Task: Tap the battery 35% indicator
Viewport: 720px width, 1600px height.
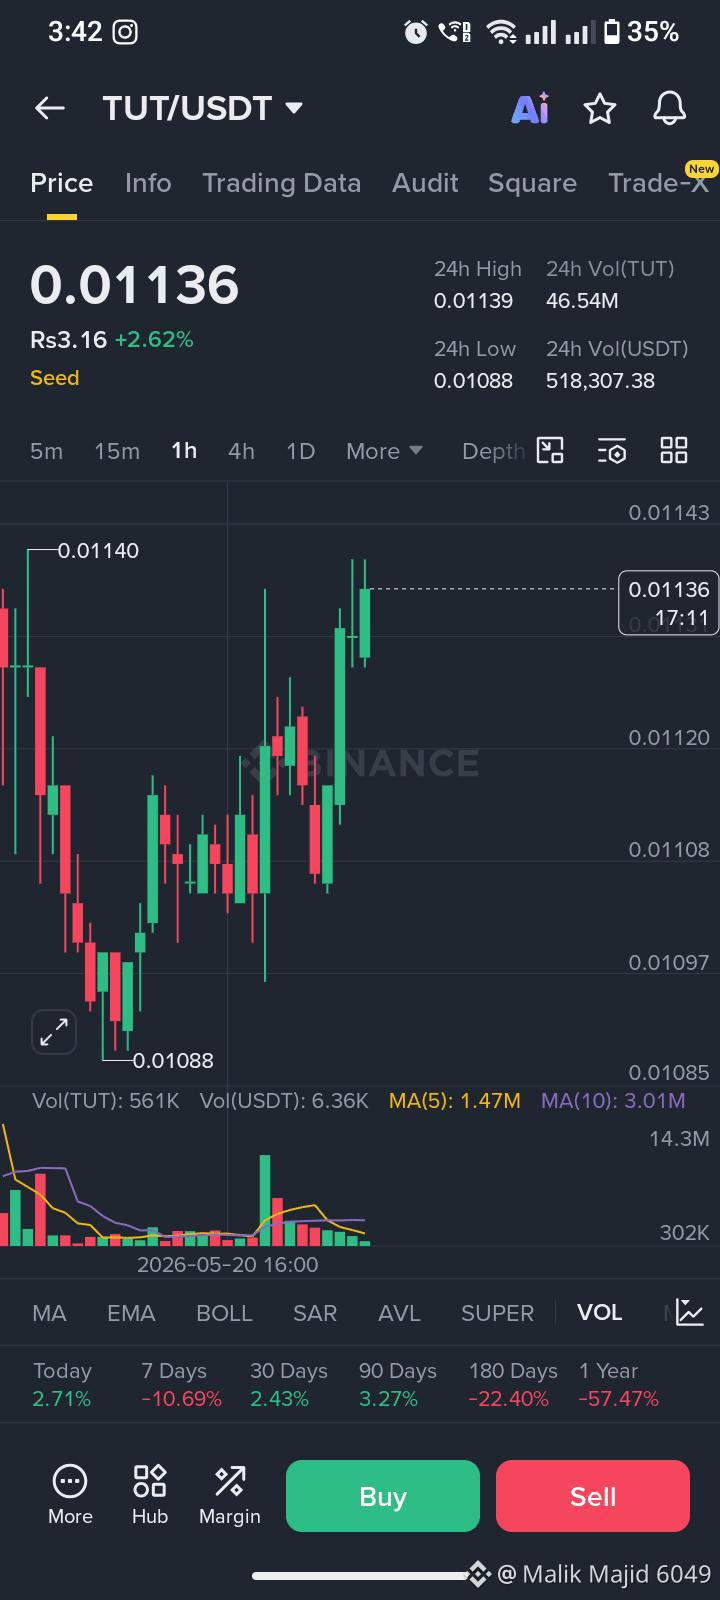Action: (641, 32)
